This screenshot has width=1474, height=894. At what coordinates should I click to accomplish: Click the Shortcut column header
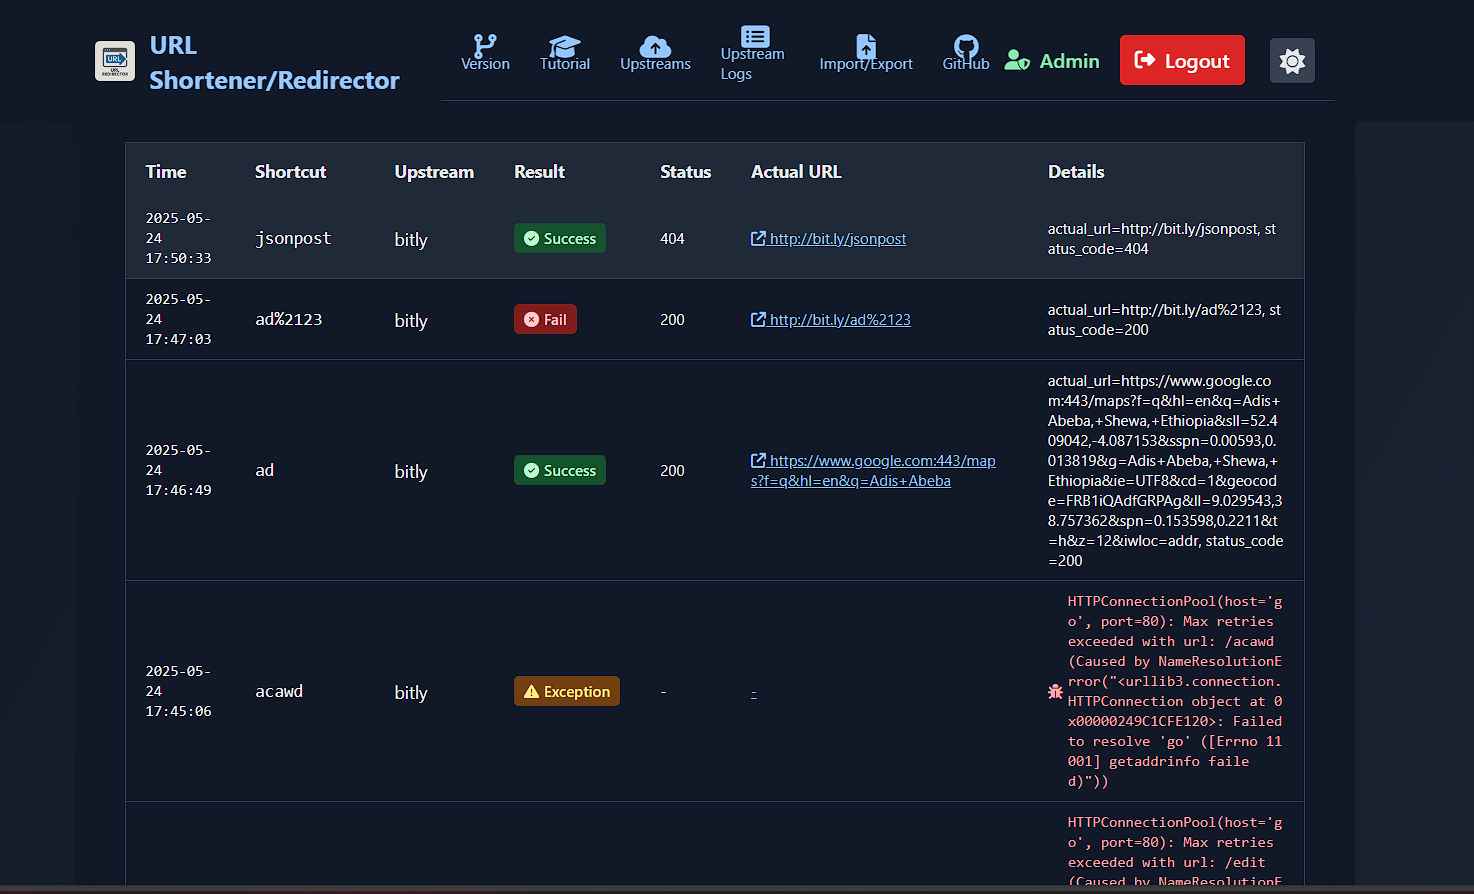[x=290, y=171]
